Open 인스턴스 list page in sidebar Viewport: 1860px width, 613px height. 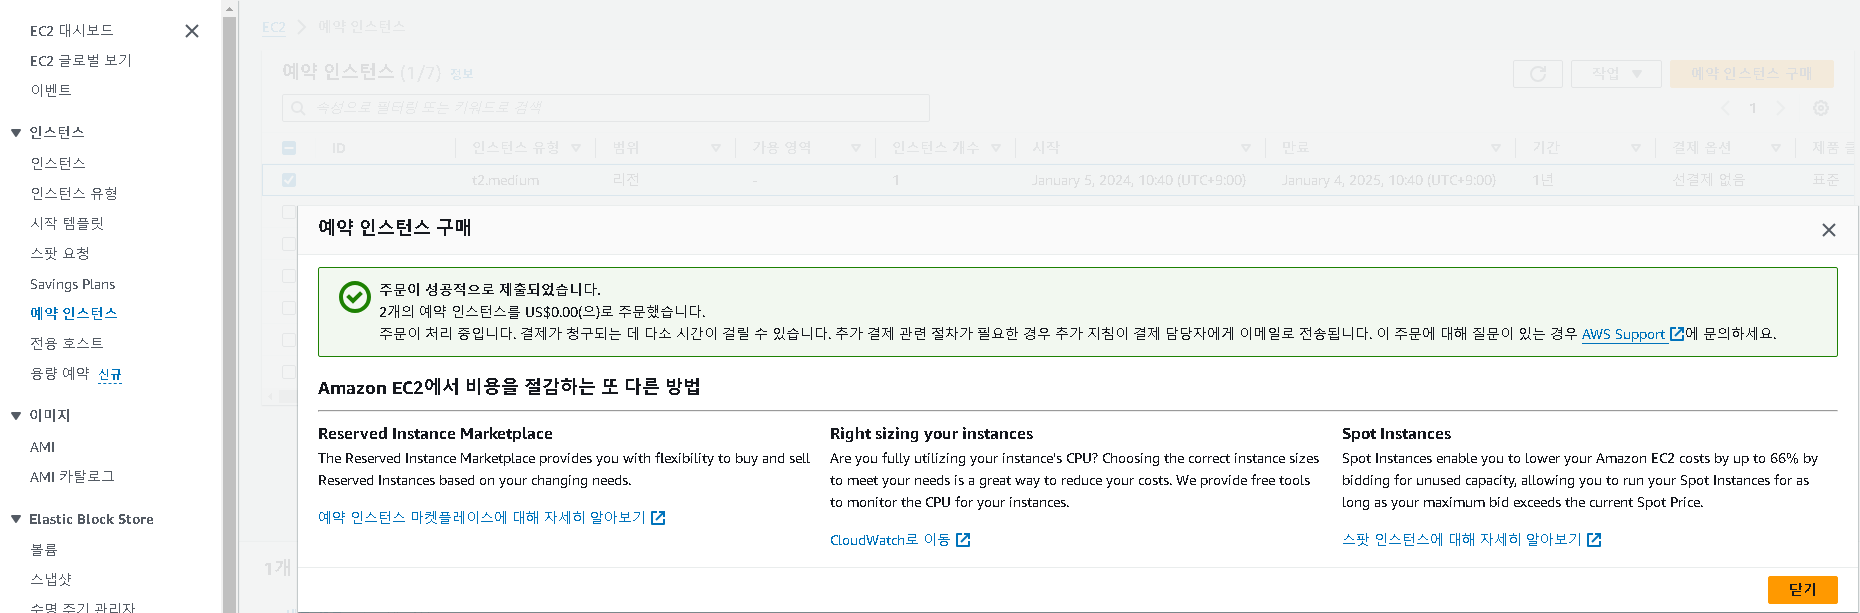coord(58,163)
